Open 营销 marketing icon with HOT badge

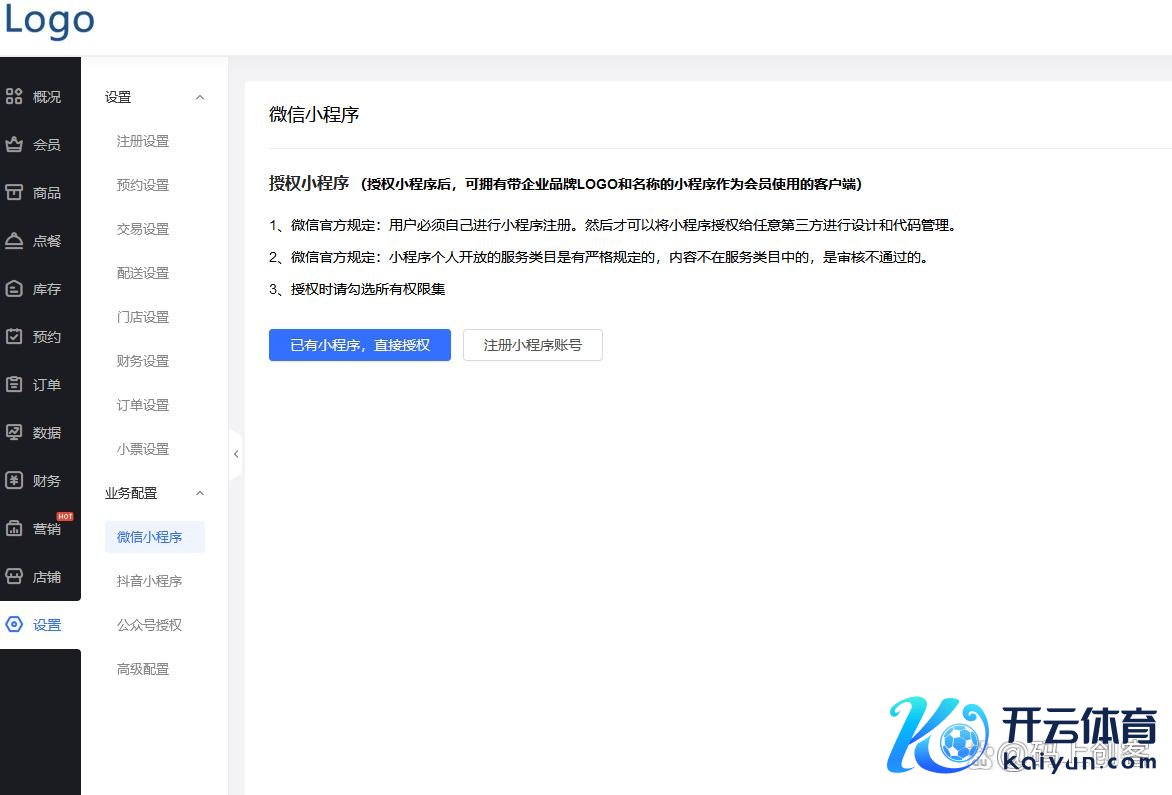(14, 529)
